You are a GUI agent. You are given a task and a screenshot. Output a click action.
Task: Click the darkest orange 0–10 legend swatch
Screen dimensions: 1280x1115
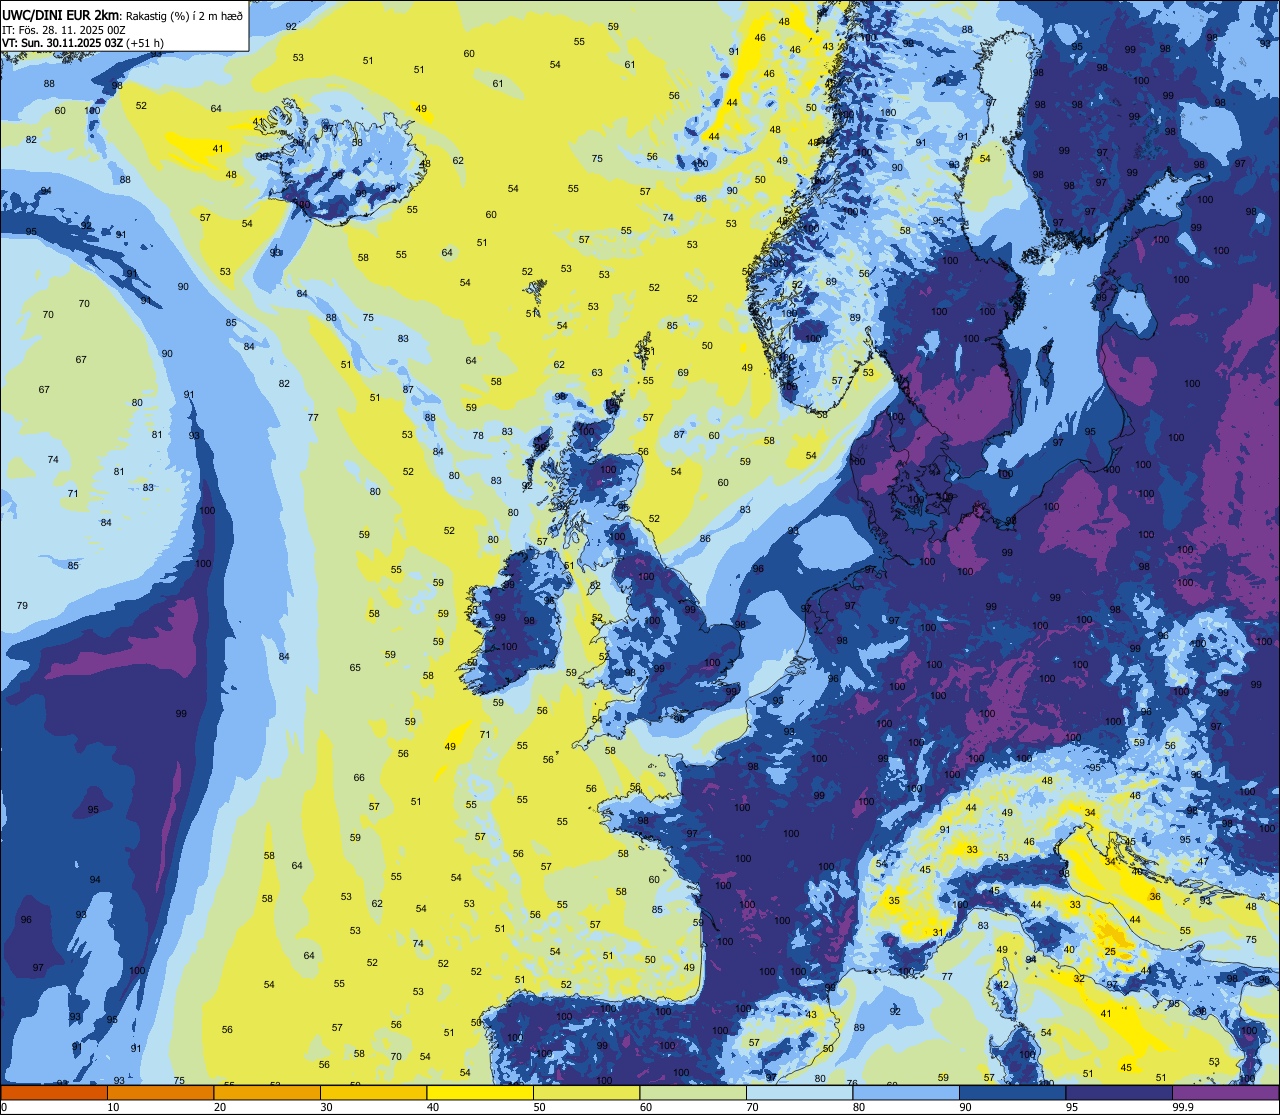click(x=54, y=1092)
